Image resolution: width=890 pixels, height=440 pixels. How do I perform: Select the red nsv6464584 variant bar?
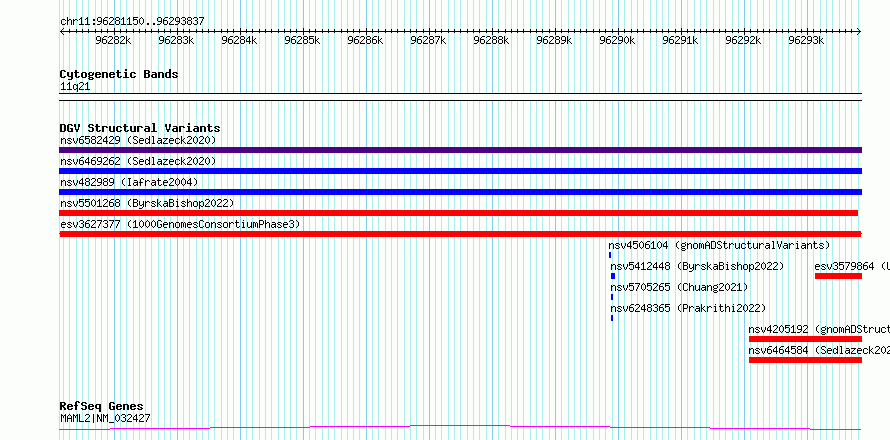805,360
